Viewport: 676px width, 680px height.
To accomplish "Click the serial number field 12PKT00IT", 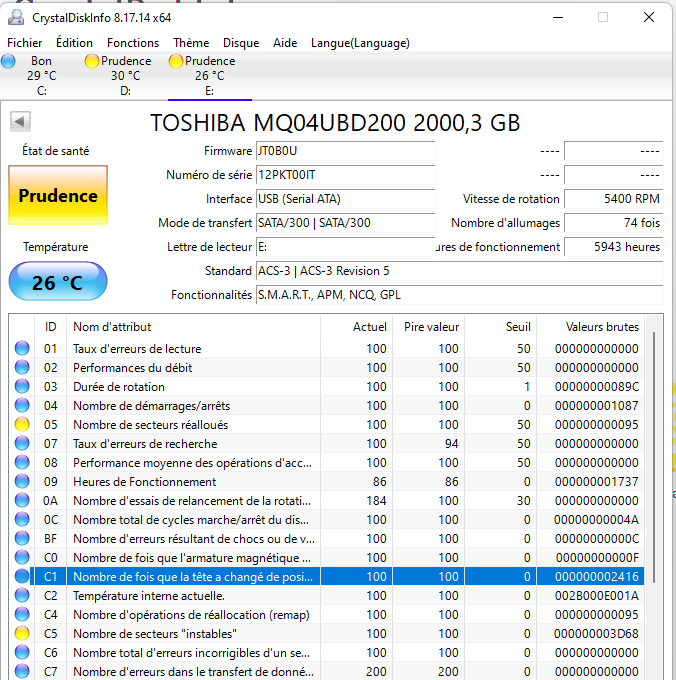I will 346,175.
